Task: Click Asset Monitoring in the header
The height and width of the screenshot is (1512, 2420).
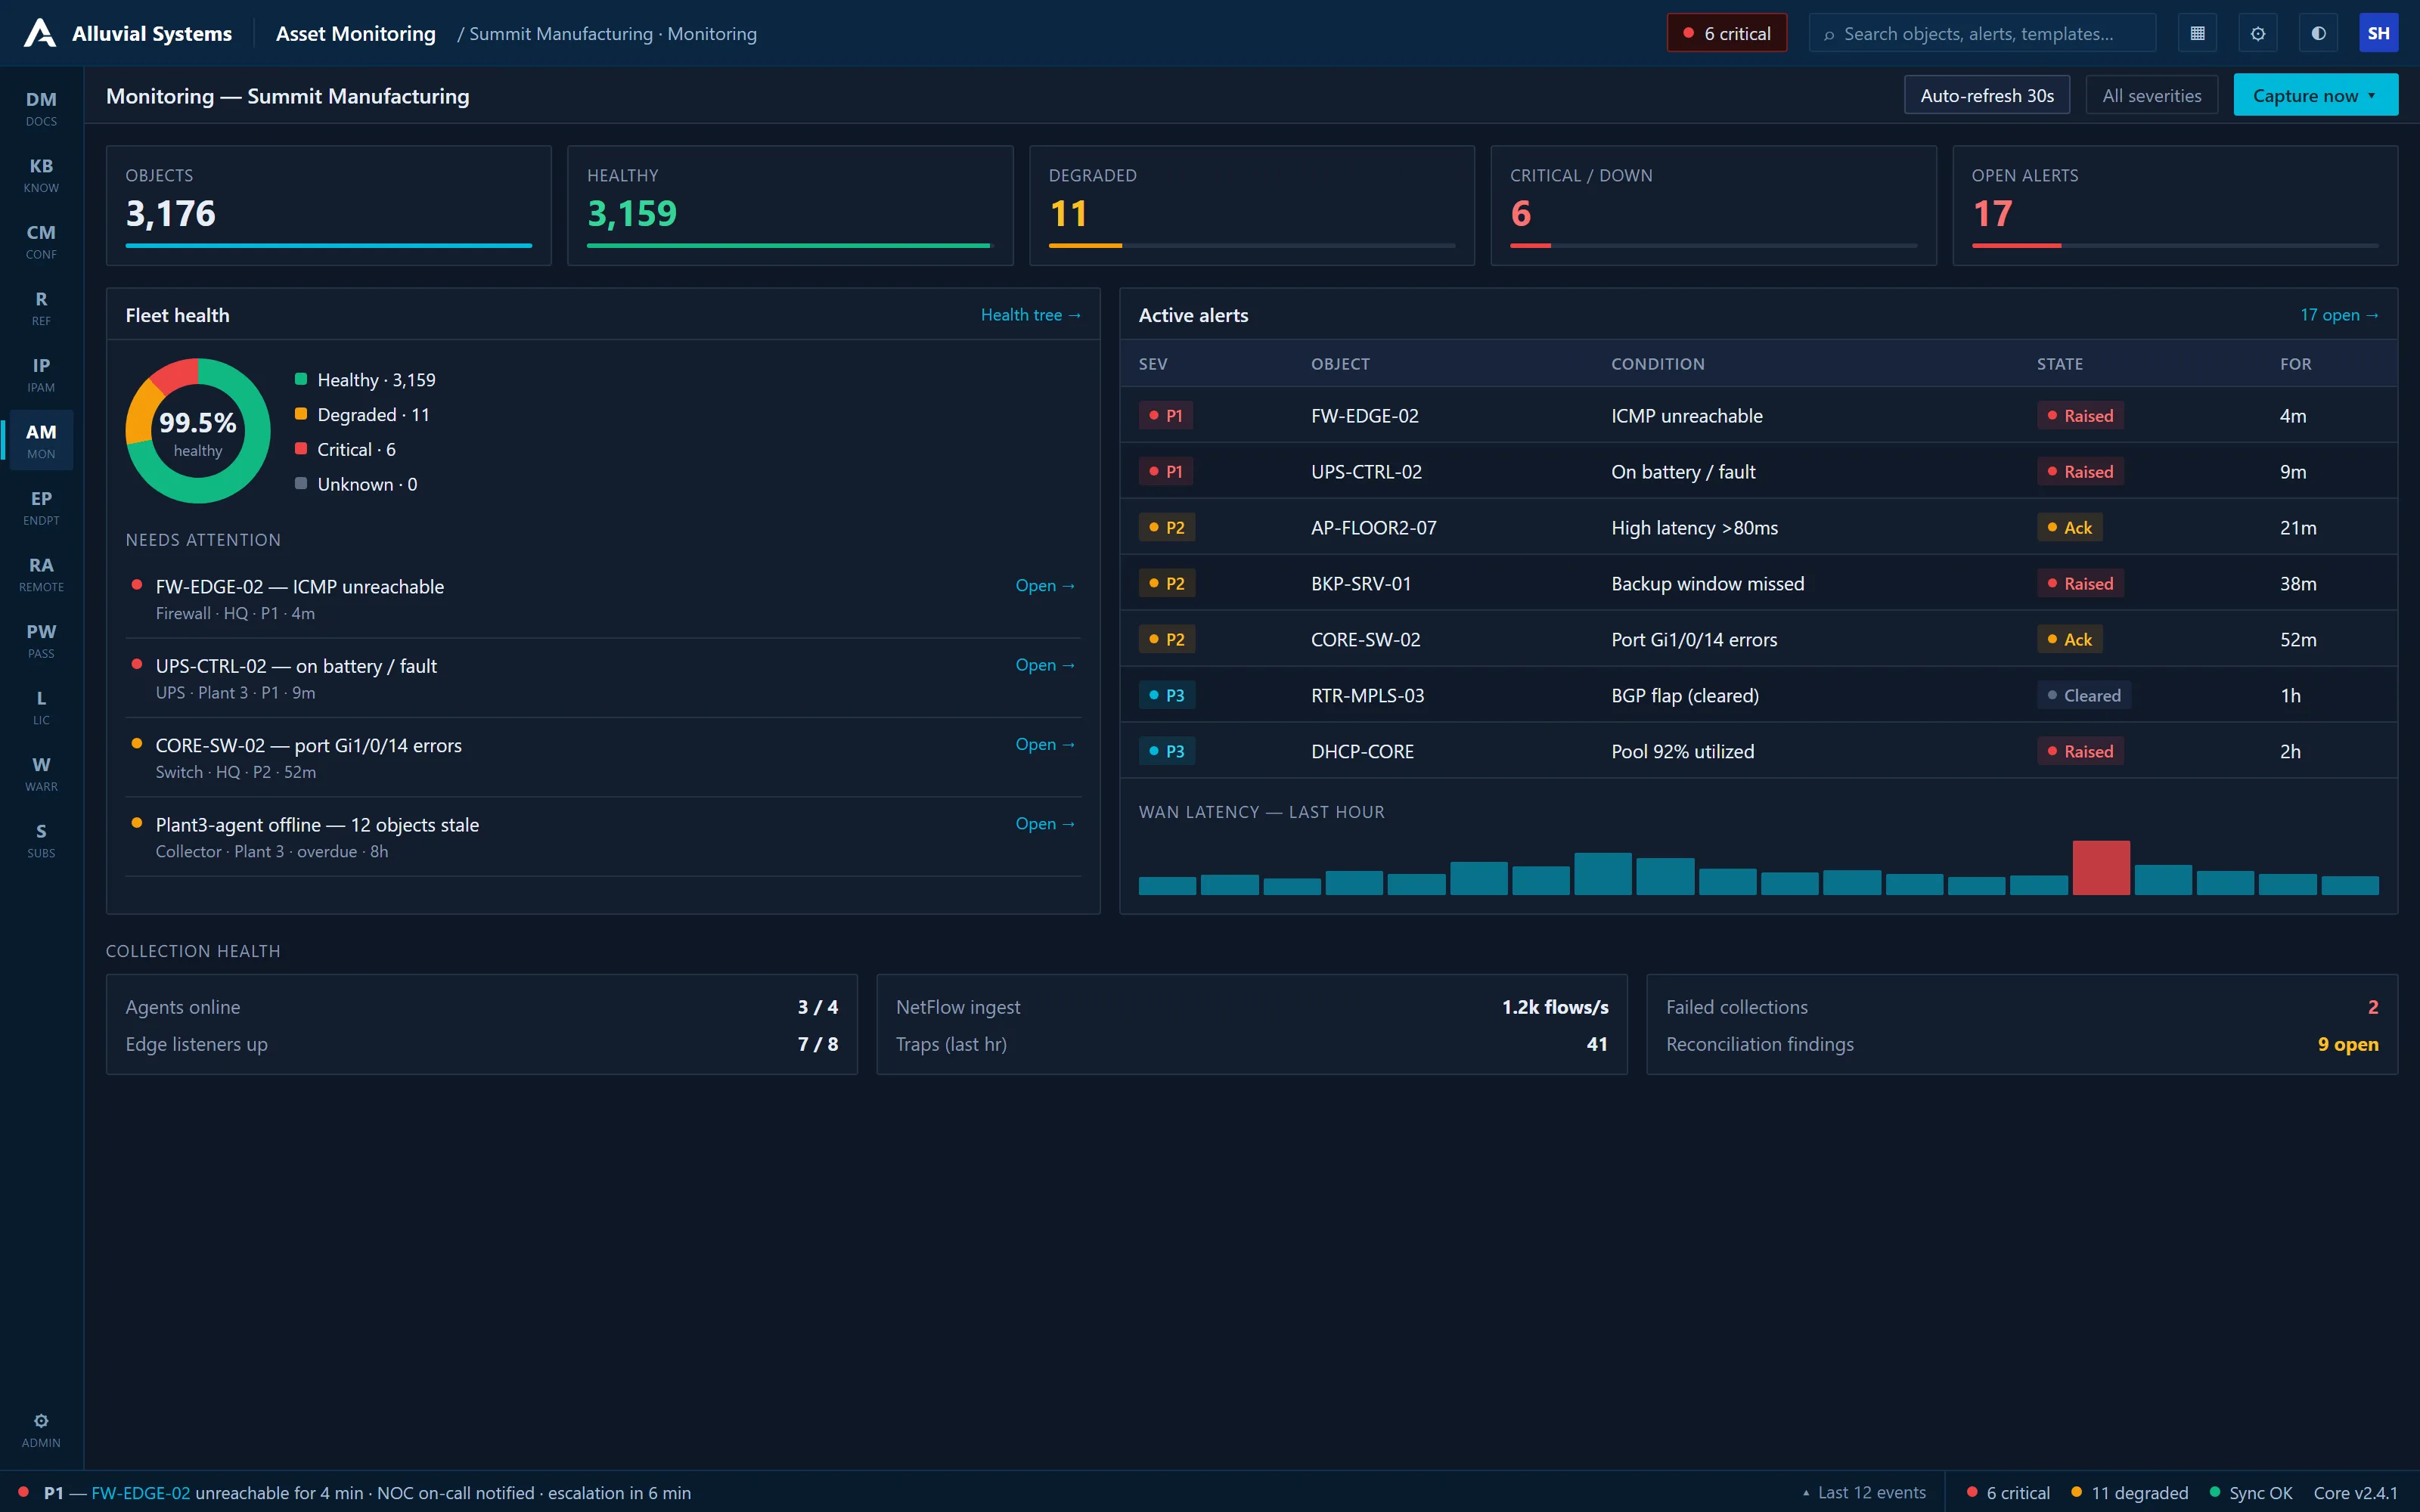Action: click(x=355, y=34)
